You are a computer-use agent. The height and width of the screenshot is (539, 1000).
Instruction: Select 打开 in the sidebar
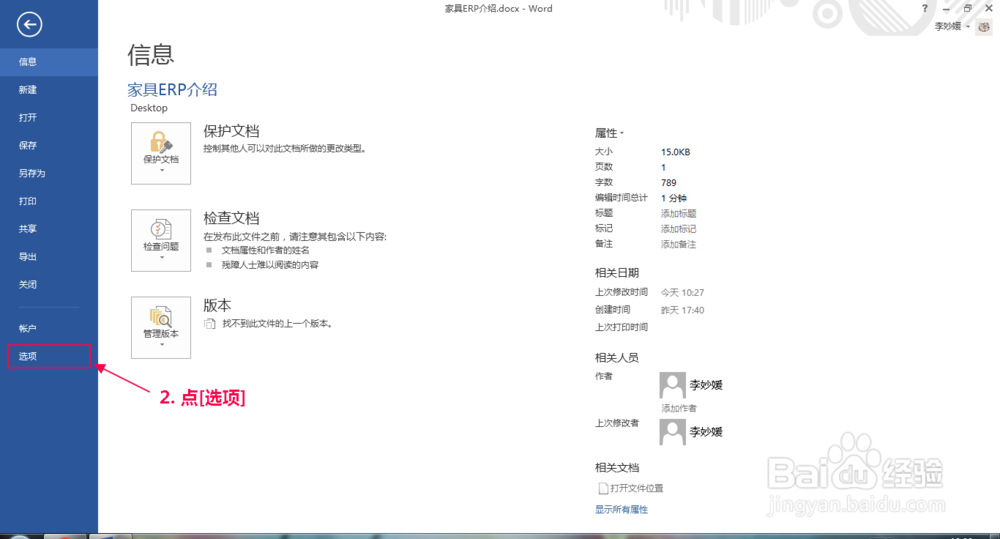49,117
